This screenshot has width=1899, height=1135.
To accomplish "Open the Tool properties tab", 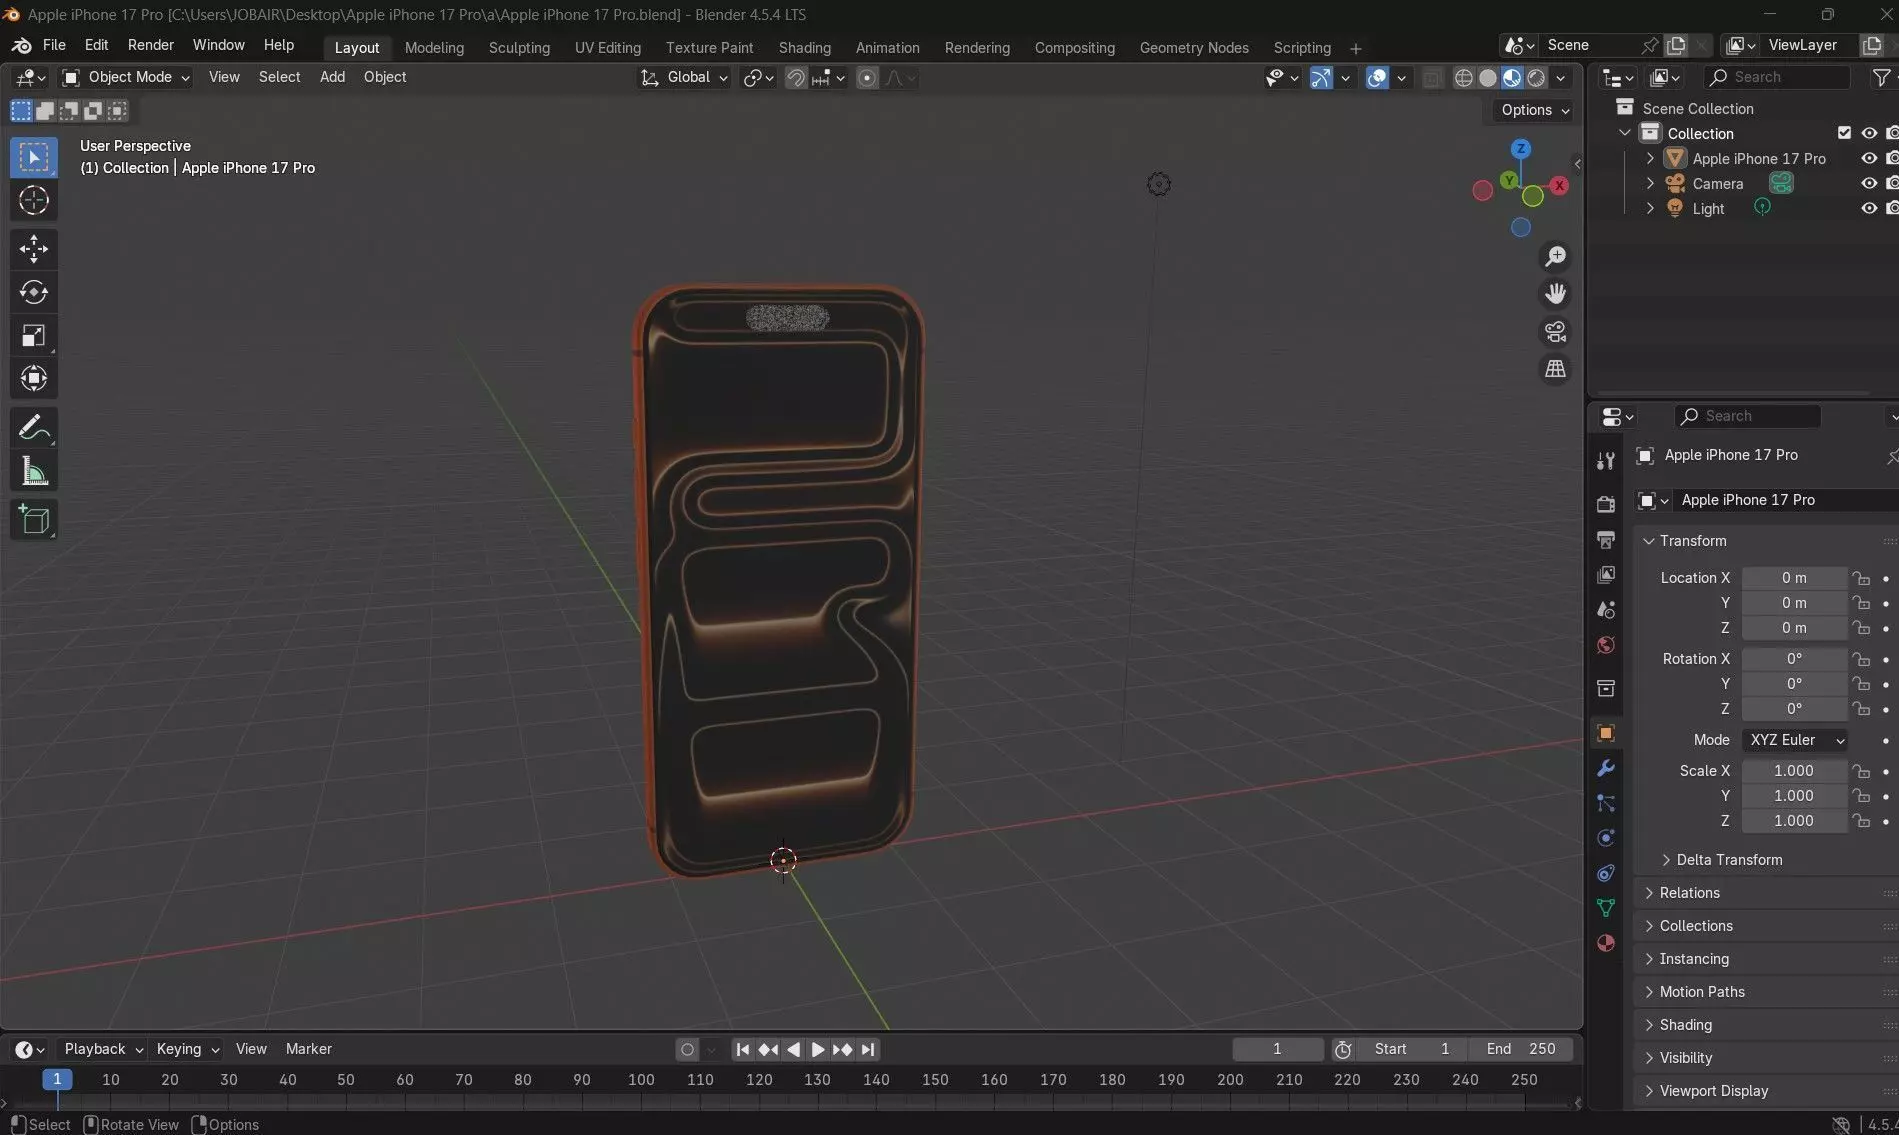I will 1606,460.
